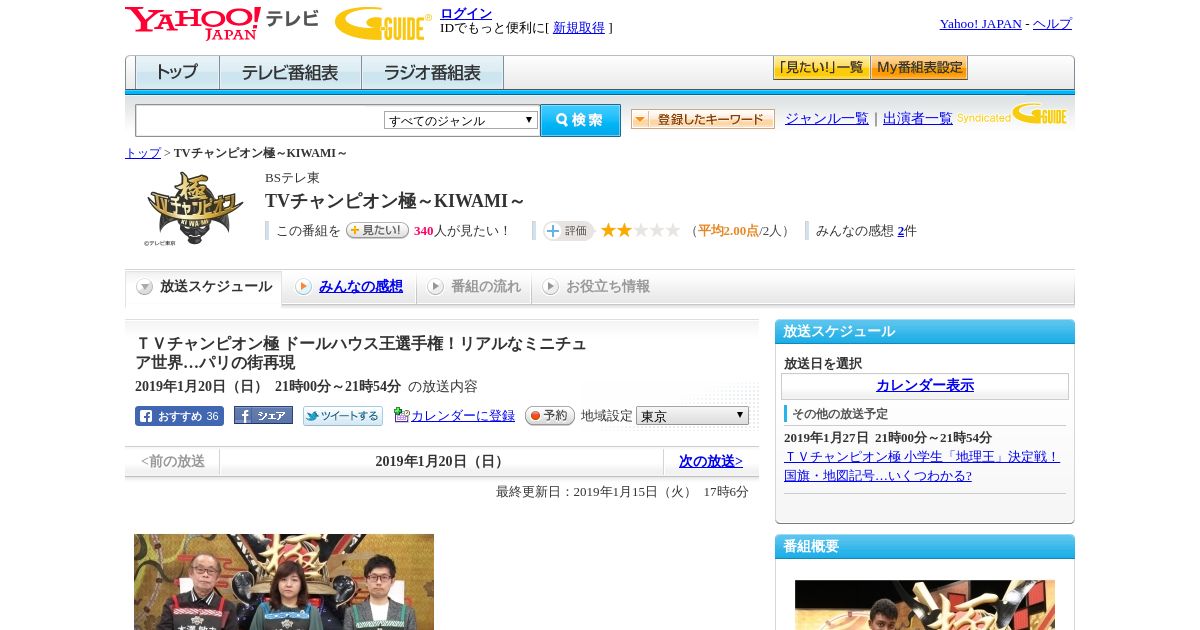Click the 見たい! plus button

377,230
